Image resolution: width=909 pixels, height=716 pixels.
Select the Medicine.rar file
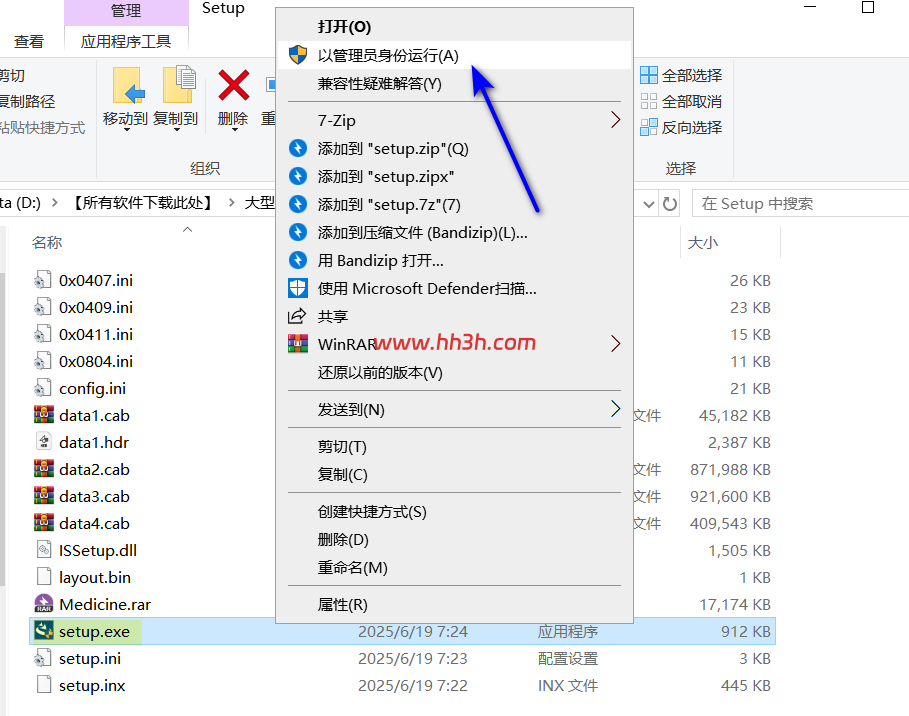tap(105, 605)
